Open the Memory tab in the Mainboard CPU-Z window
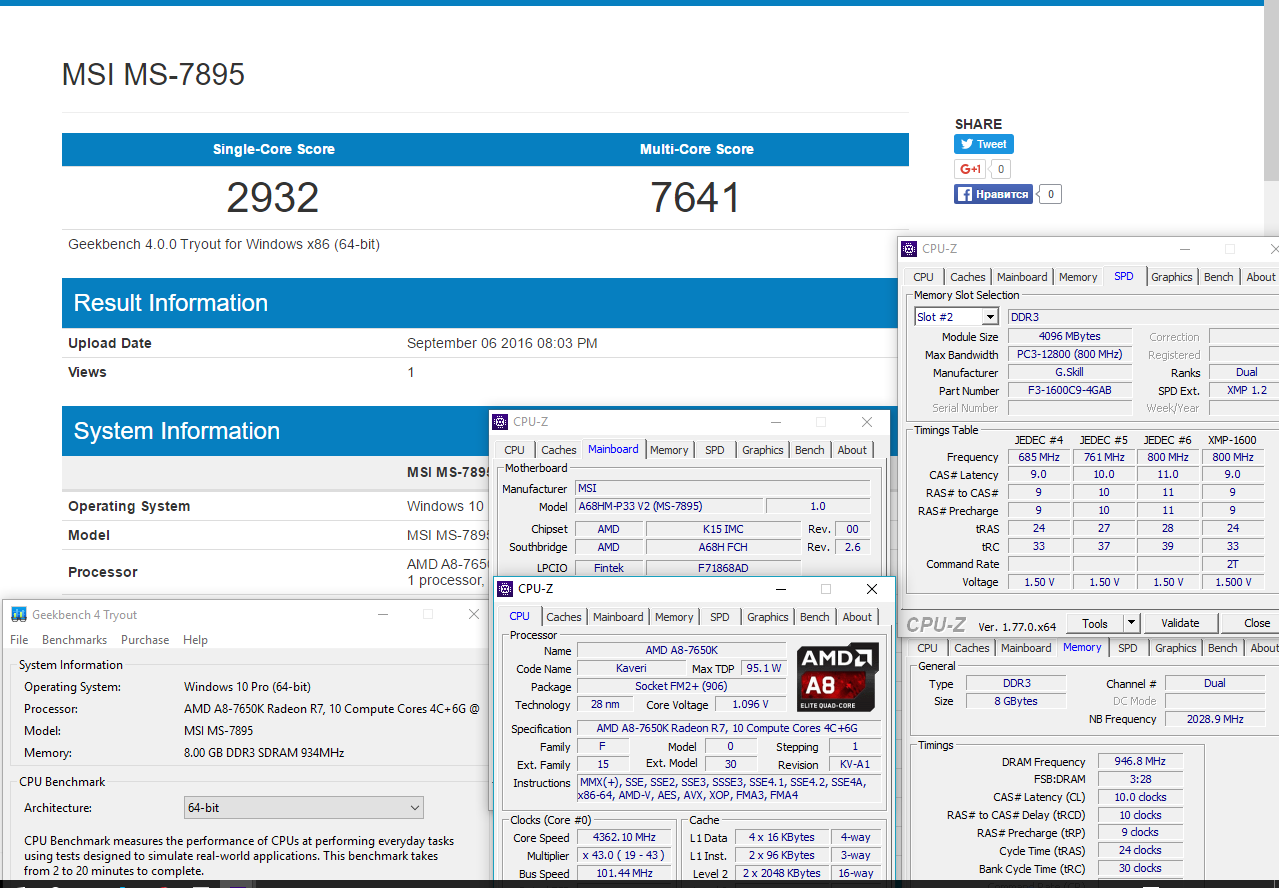Image resolution: width=1279 pixels, height=888 pixels. [x=669, y=450]
